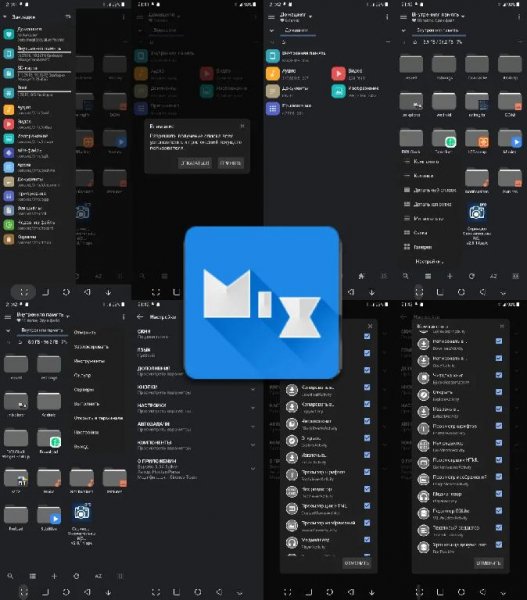Toggle 'Просмотр изображений' checkbox in bottom-third components list

[x=367, y=523]
